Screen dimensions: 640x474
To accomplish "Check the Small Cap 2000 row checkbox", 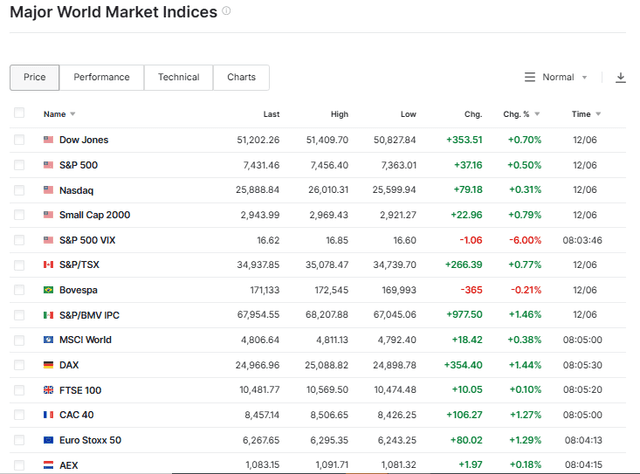I will tap(19, 215).
